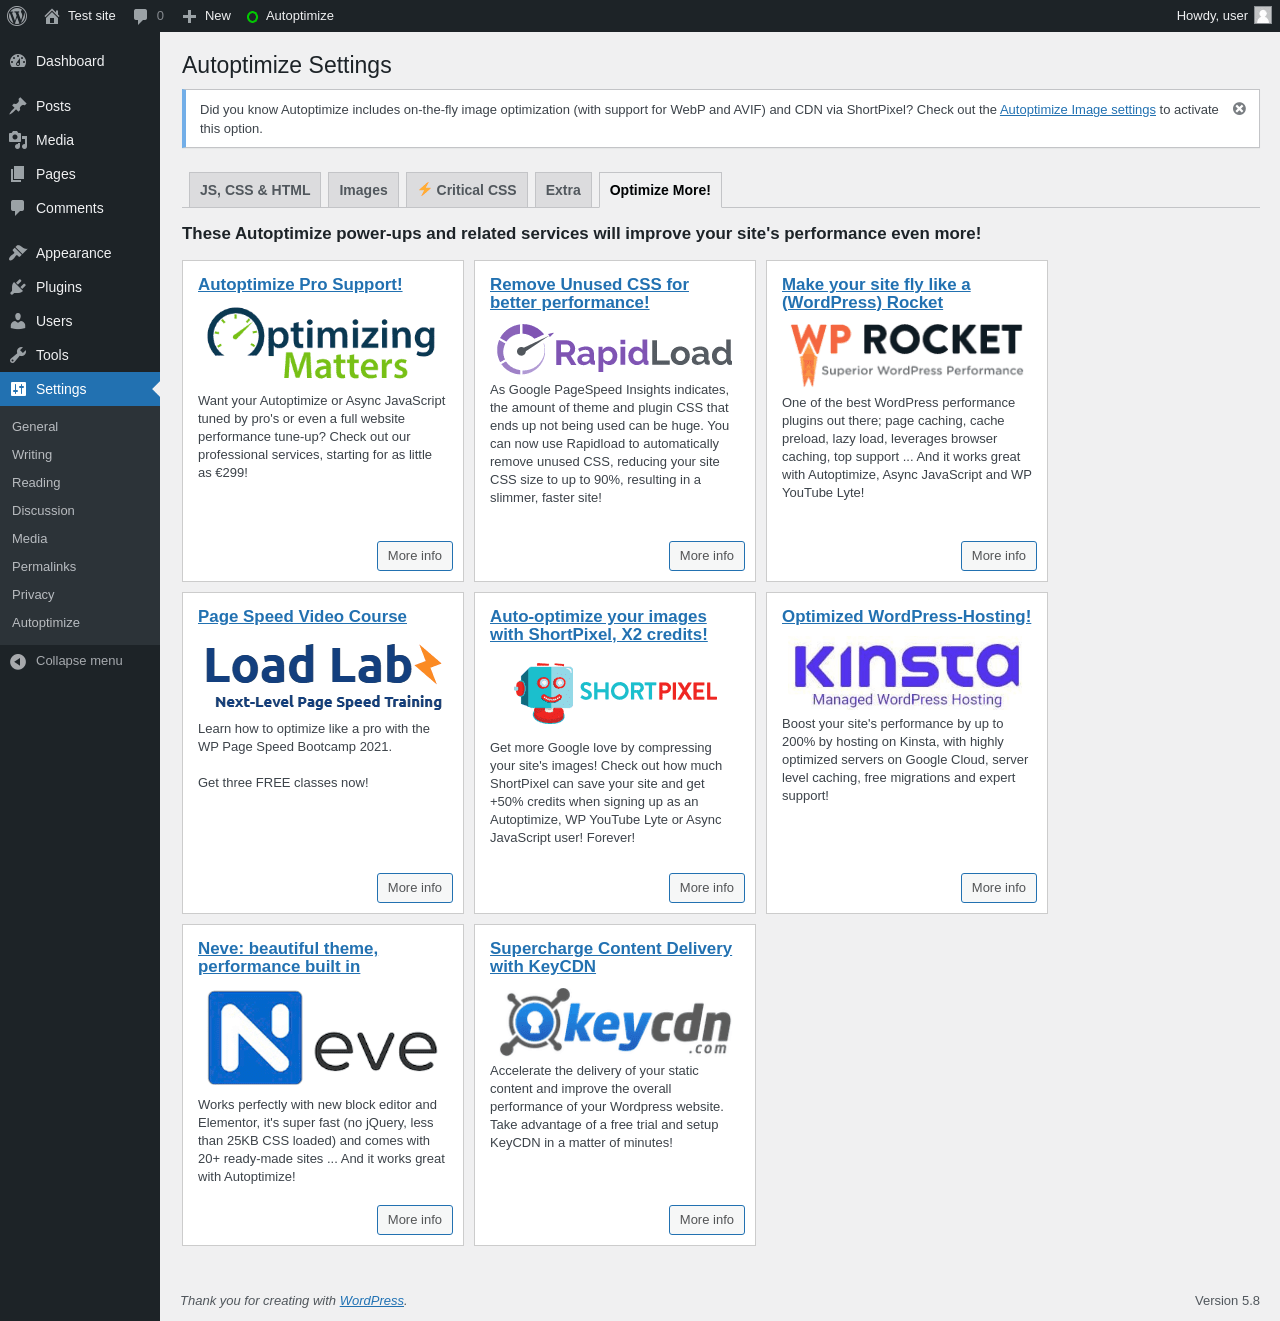
Task: Open the Autoptimize Pro Support! heading link
Action: 300,284
